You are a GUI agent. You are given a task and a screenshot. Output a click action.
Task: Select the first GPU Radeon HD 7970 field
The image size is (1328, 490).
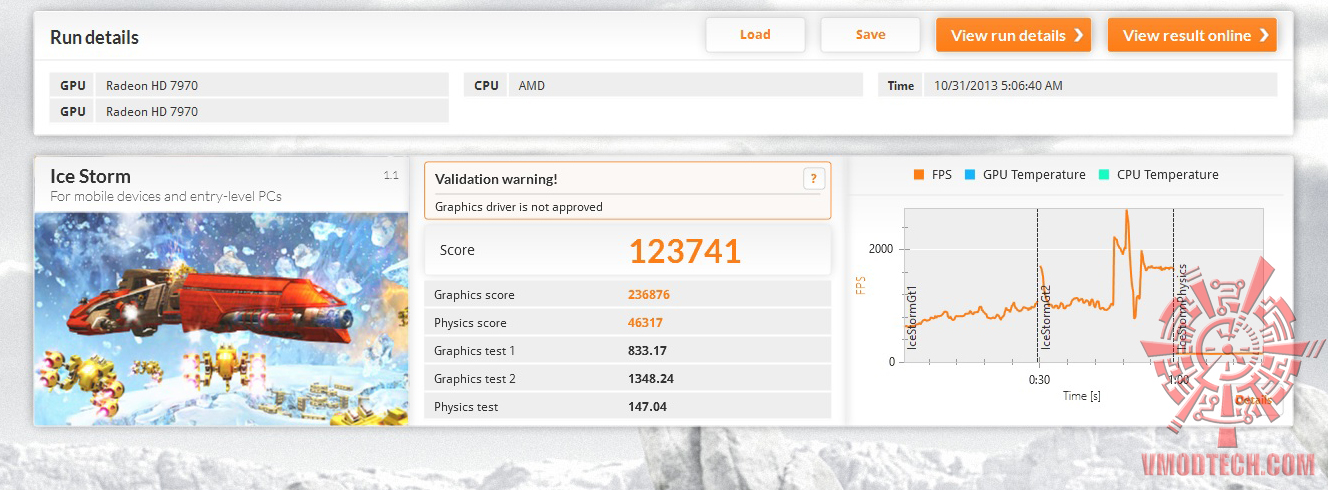pyautogui.click(x=273, y=85)
